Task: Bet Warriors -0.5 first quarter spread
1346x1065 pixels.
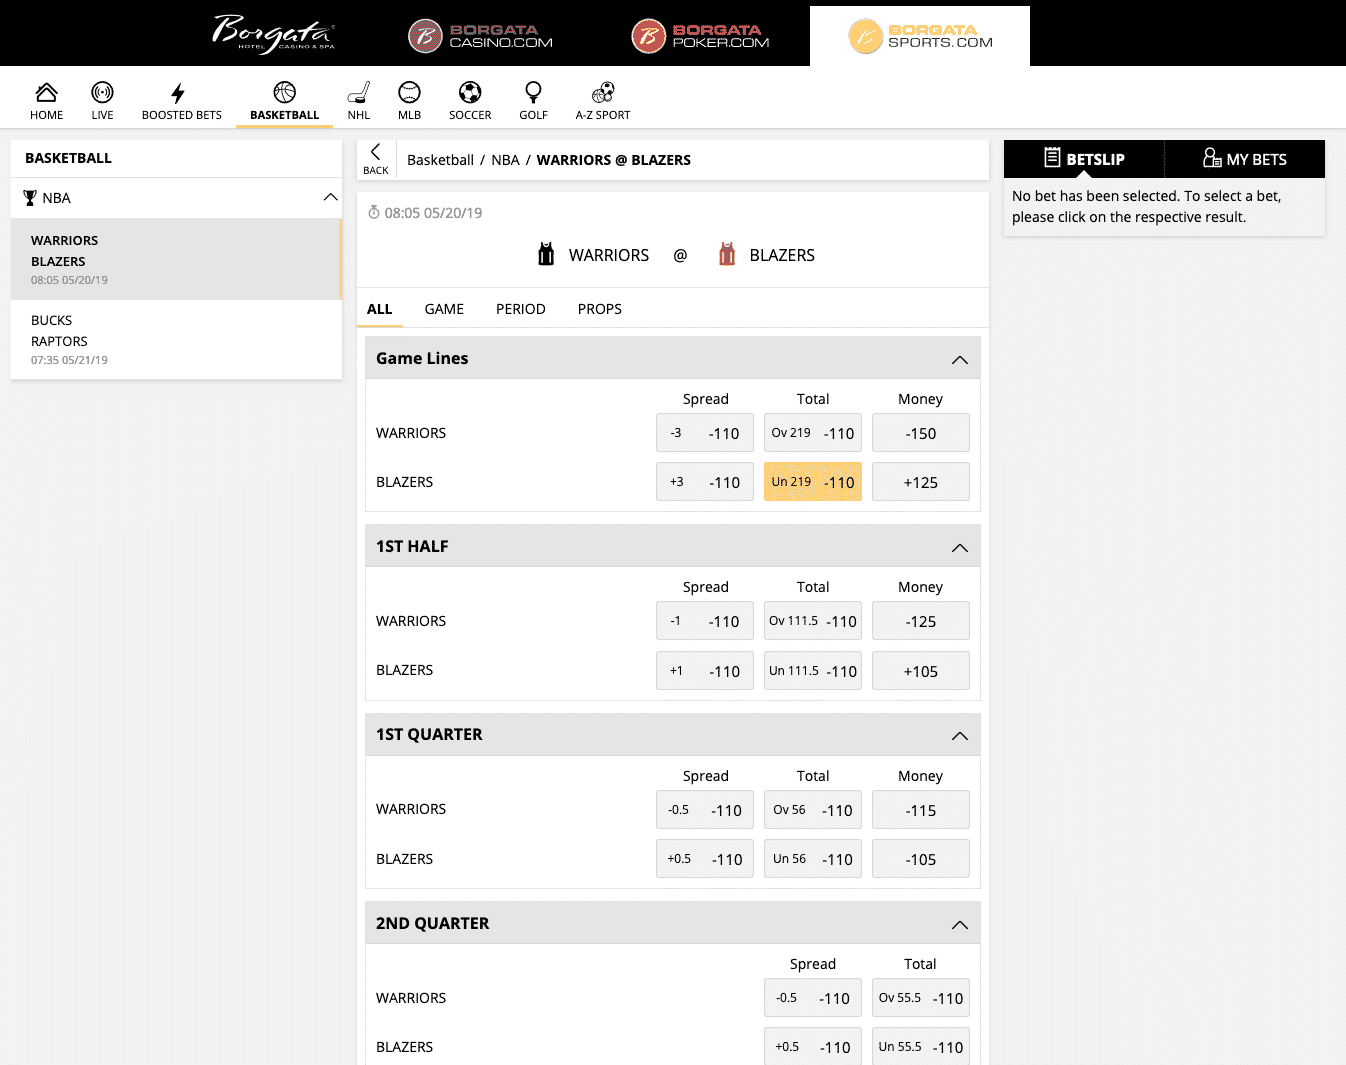Action: [705, 810]
